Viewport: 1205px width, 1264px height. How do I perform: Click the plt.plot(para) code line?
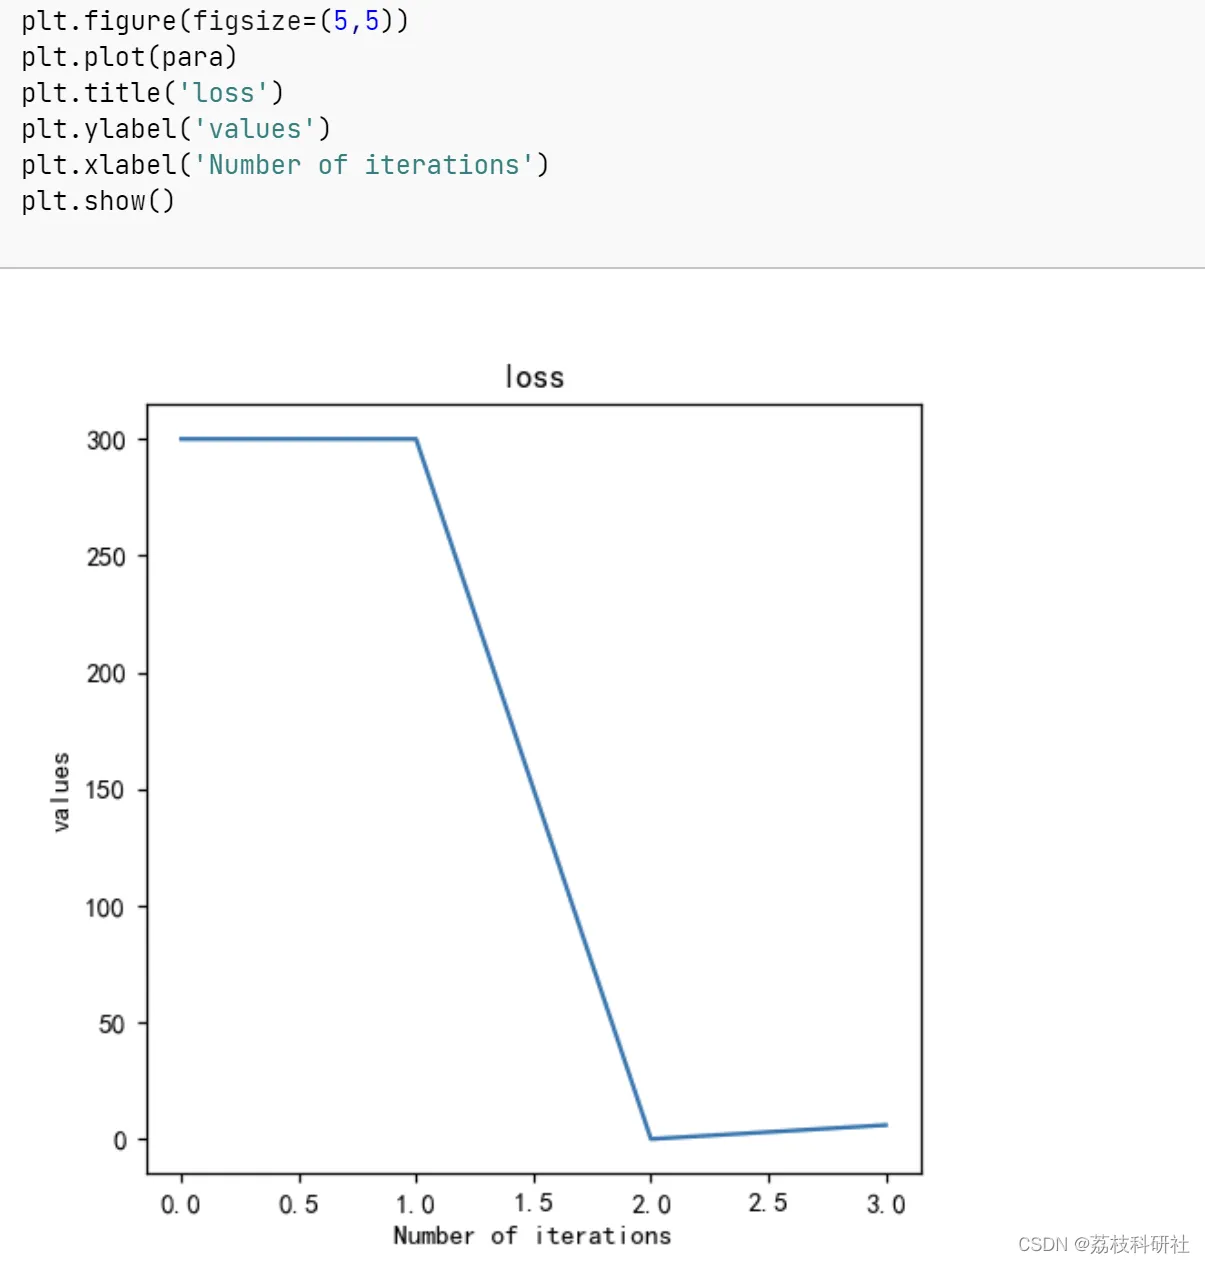click(129, 57)
